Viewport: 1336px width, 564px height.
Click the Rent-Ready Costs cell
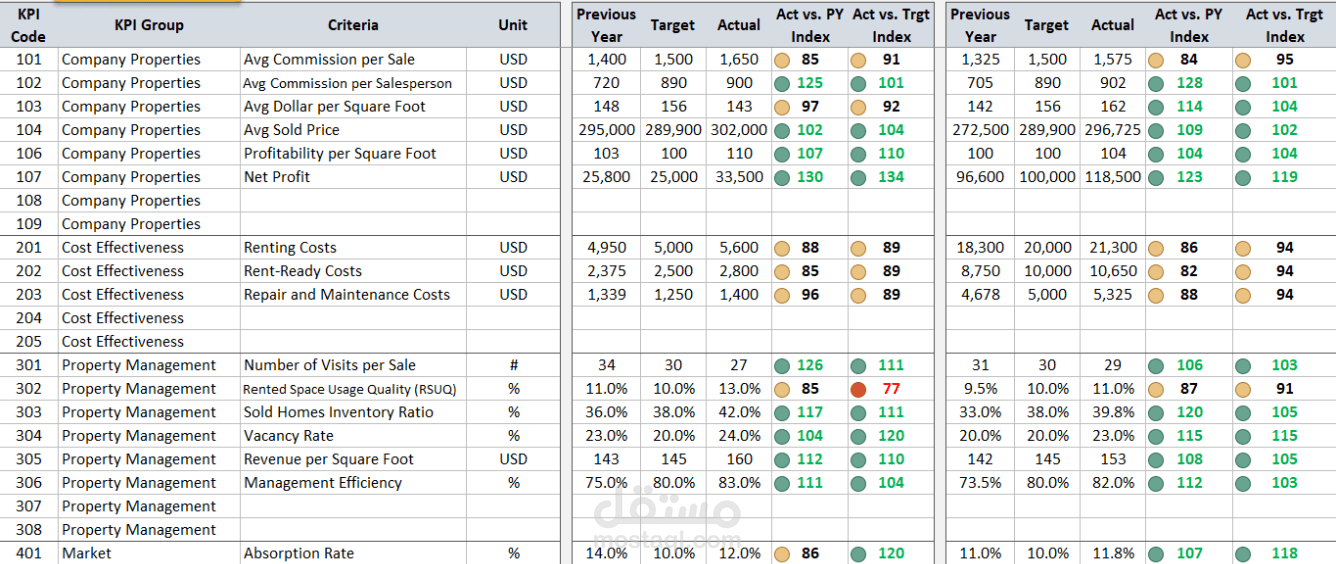coord(353,271)
